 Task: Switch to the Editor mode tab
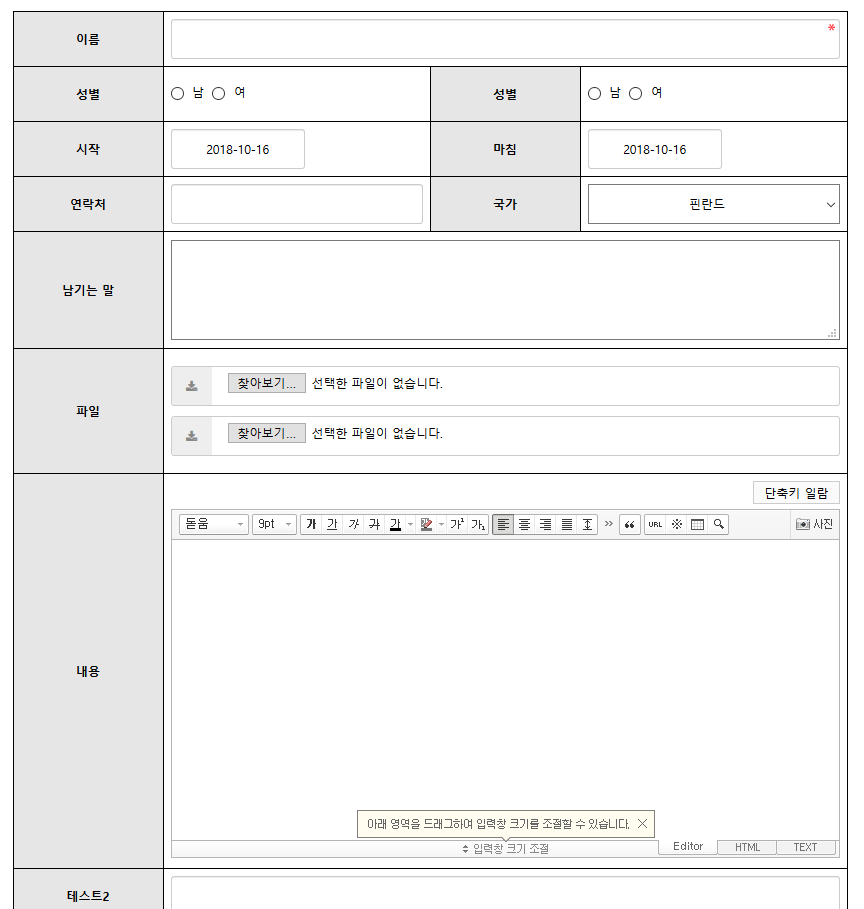pyautogui.click(x=688, y=846)
